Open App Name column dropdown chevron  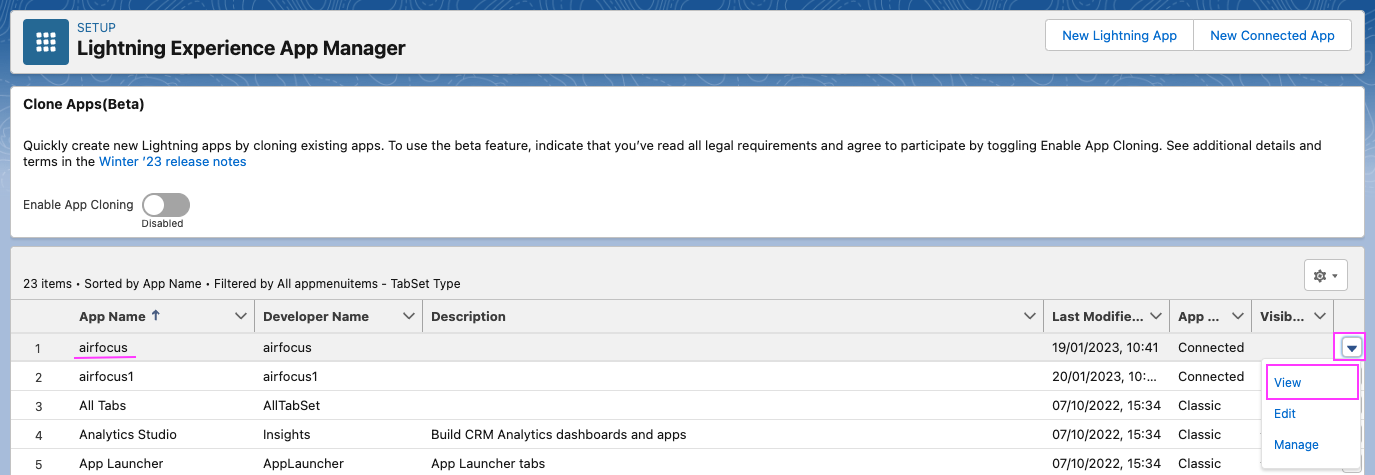point(240,316)
